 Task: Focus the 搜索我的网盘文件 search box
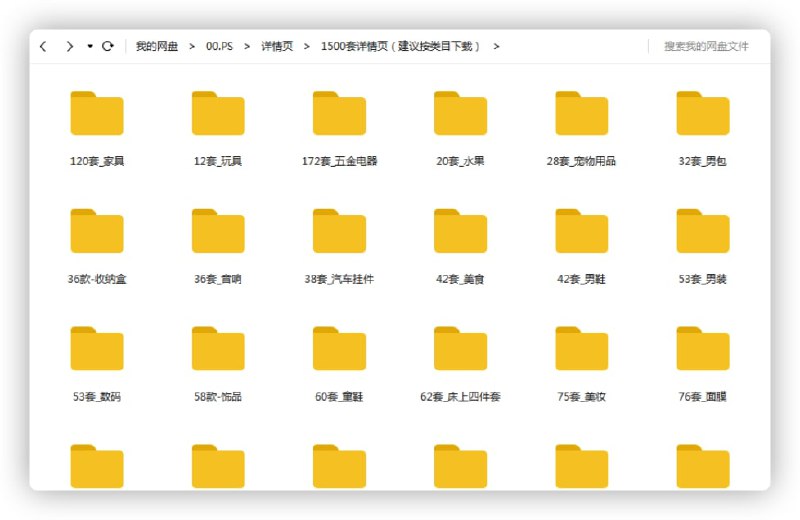tap(706, 46)
